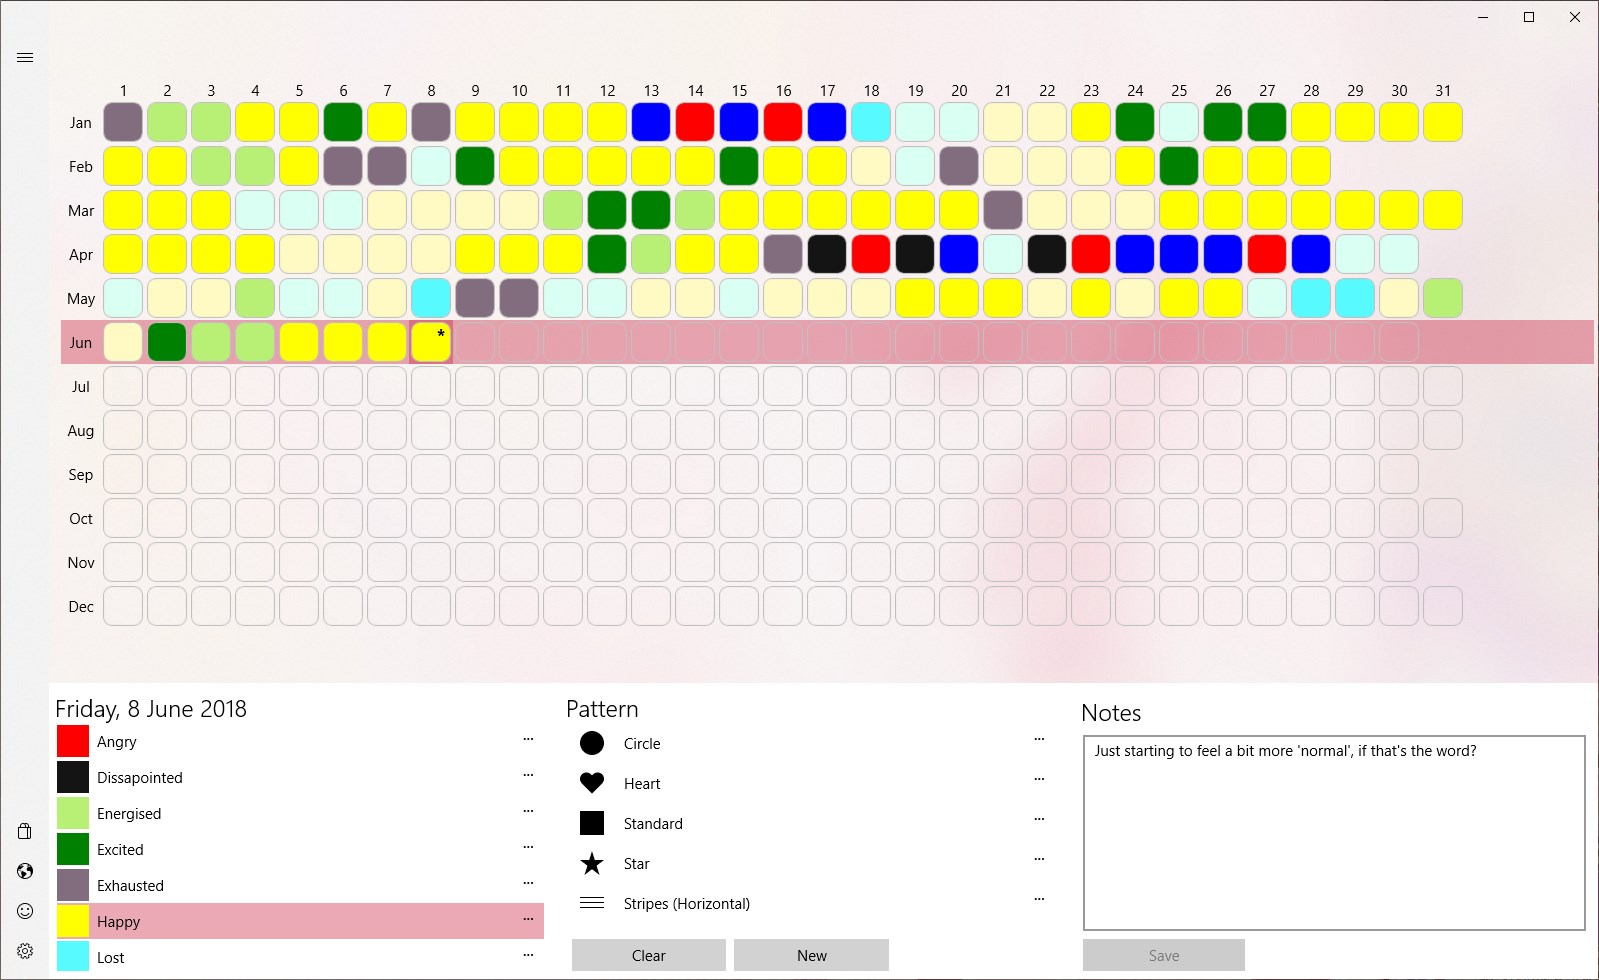
Task: Click the red Angry color swatch
Action: (73, 741)
